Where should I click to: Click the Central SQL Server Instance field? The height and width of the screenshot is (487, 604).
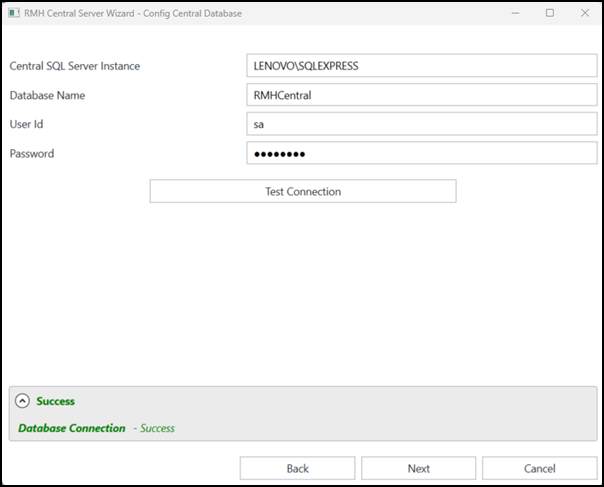click(422, 66)
